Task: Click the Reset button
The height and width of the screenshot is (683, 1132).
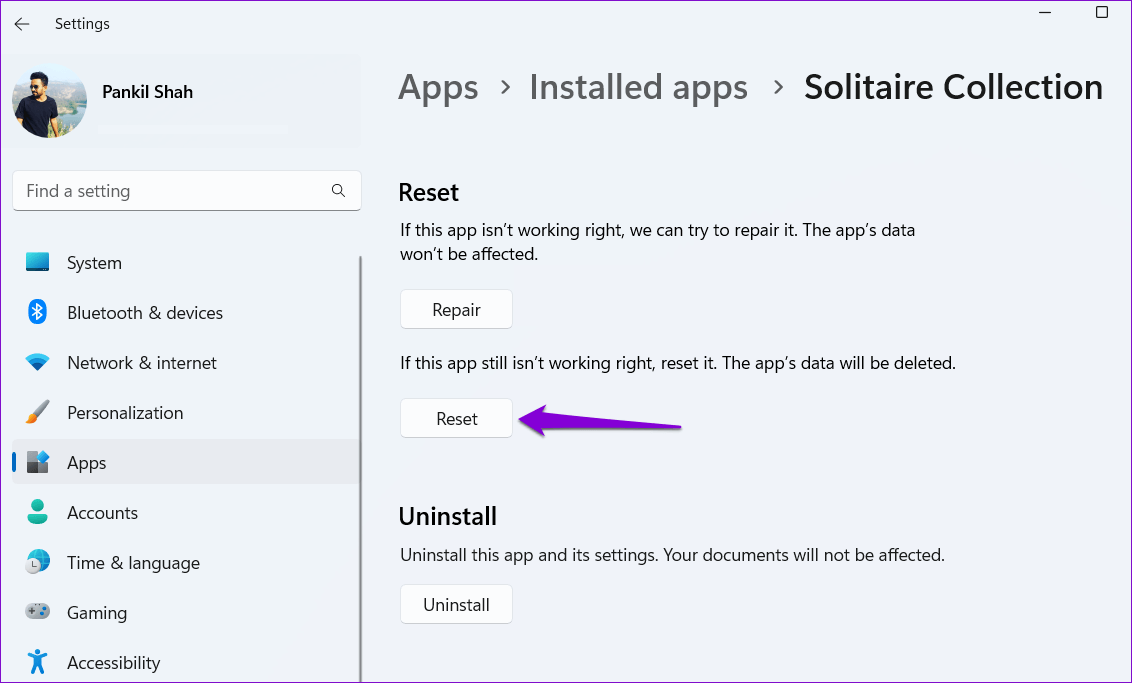Action: pos(456,418)
